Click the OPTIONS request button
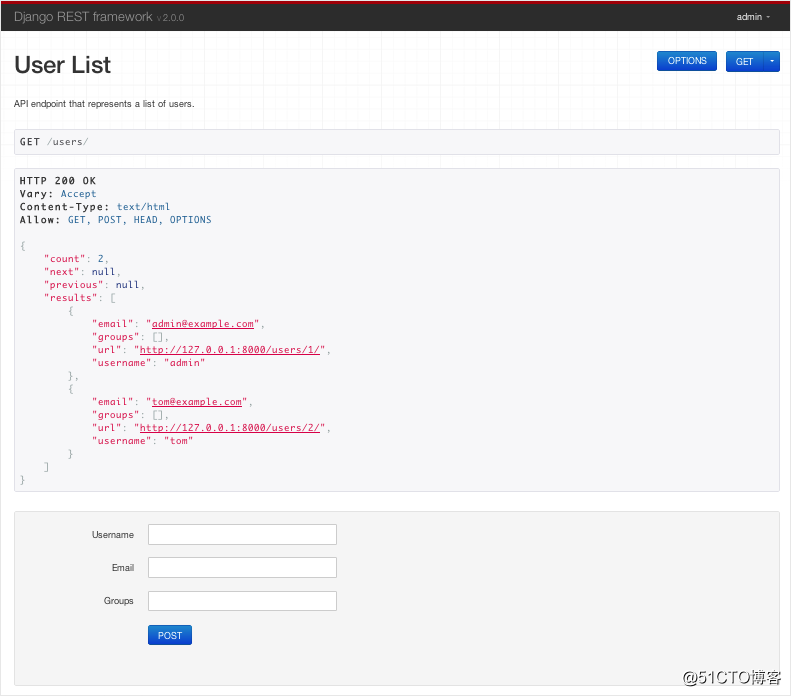 687,61
